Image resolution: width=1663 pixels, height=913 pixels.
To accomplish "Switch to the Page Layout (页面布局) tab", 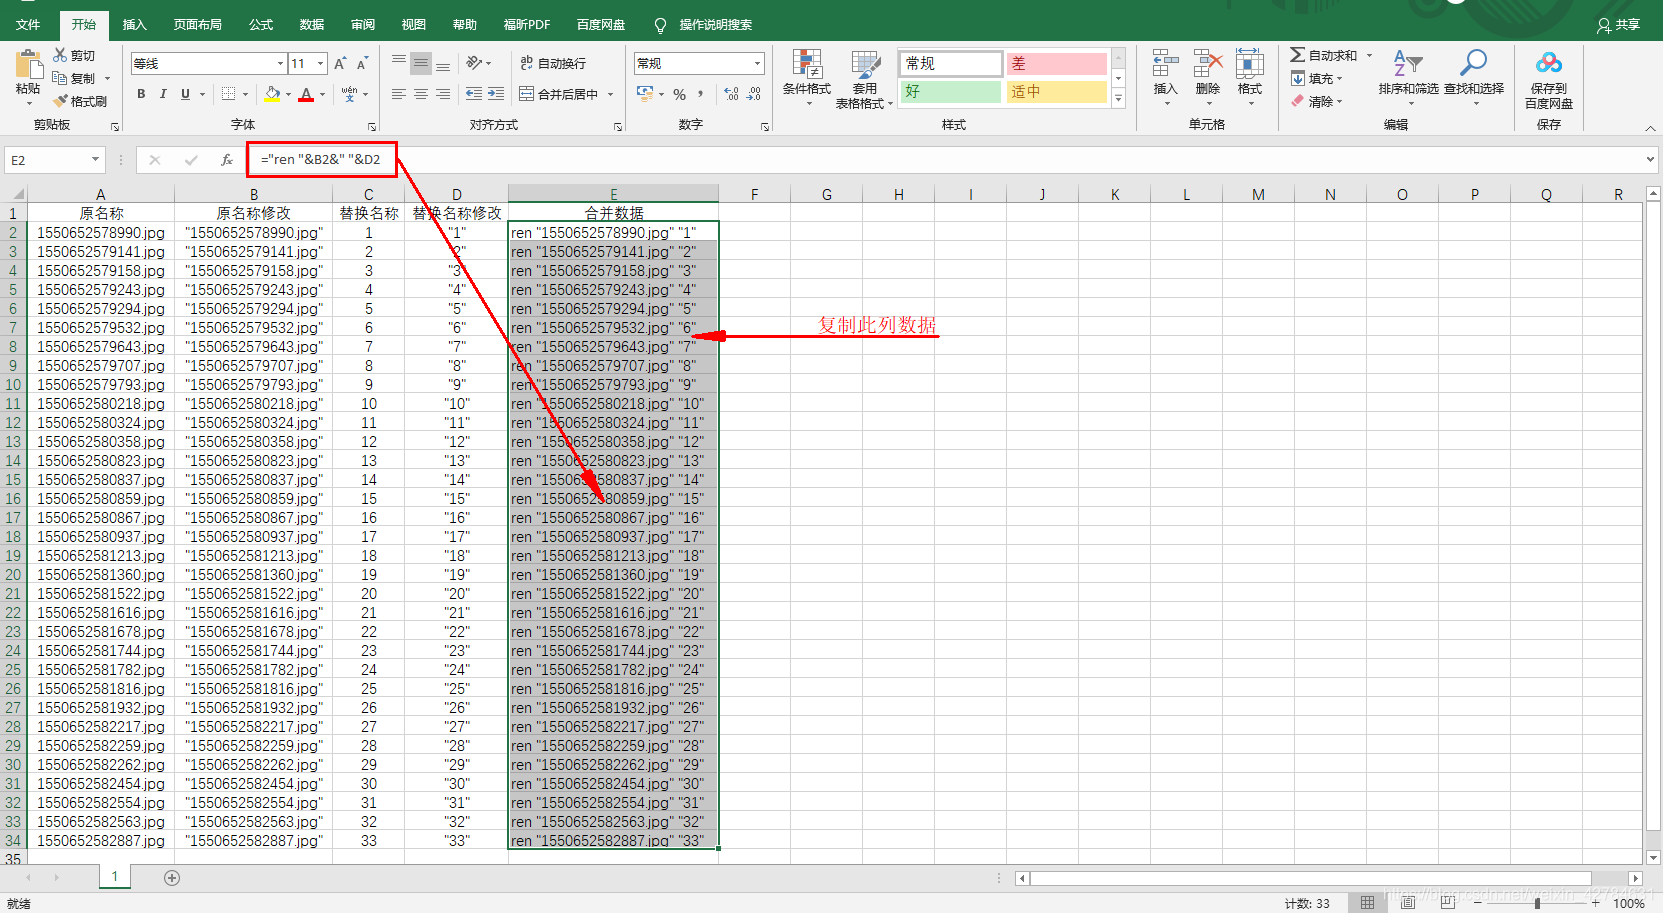I will tap(198, 24).
